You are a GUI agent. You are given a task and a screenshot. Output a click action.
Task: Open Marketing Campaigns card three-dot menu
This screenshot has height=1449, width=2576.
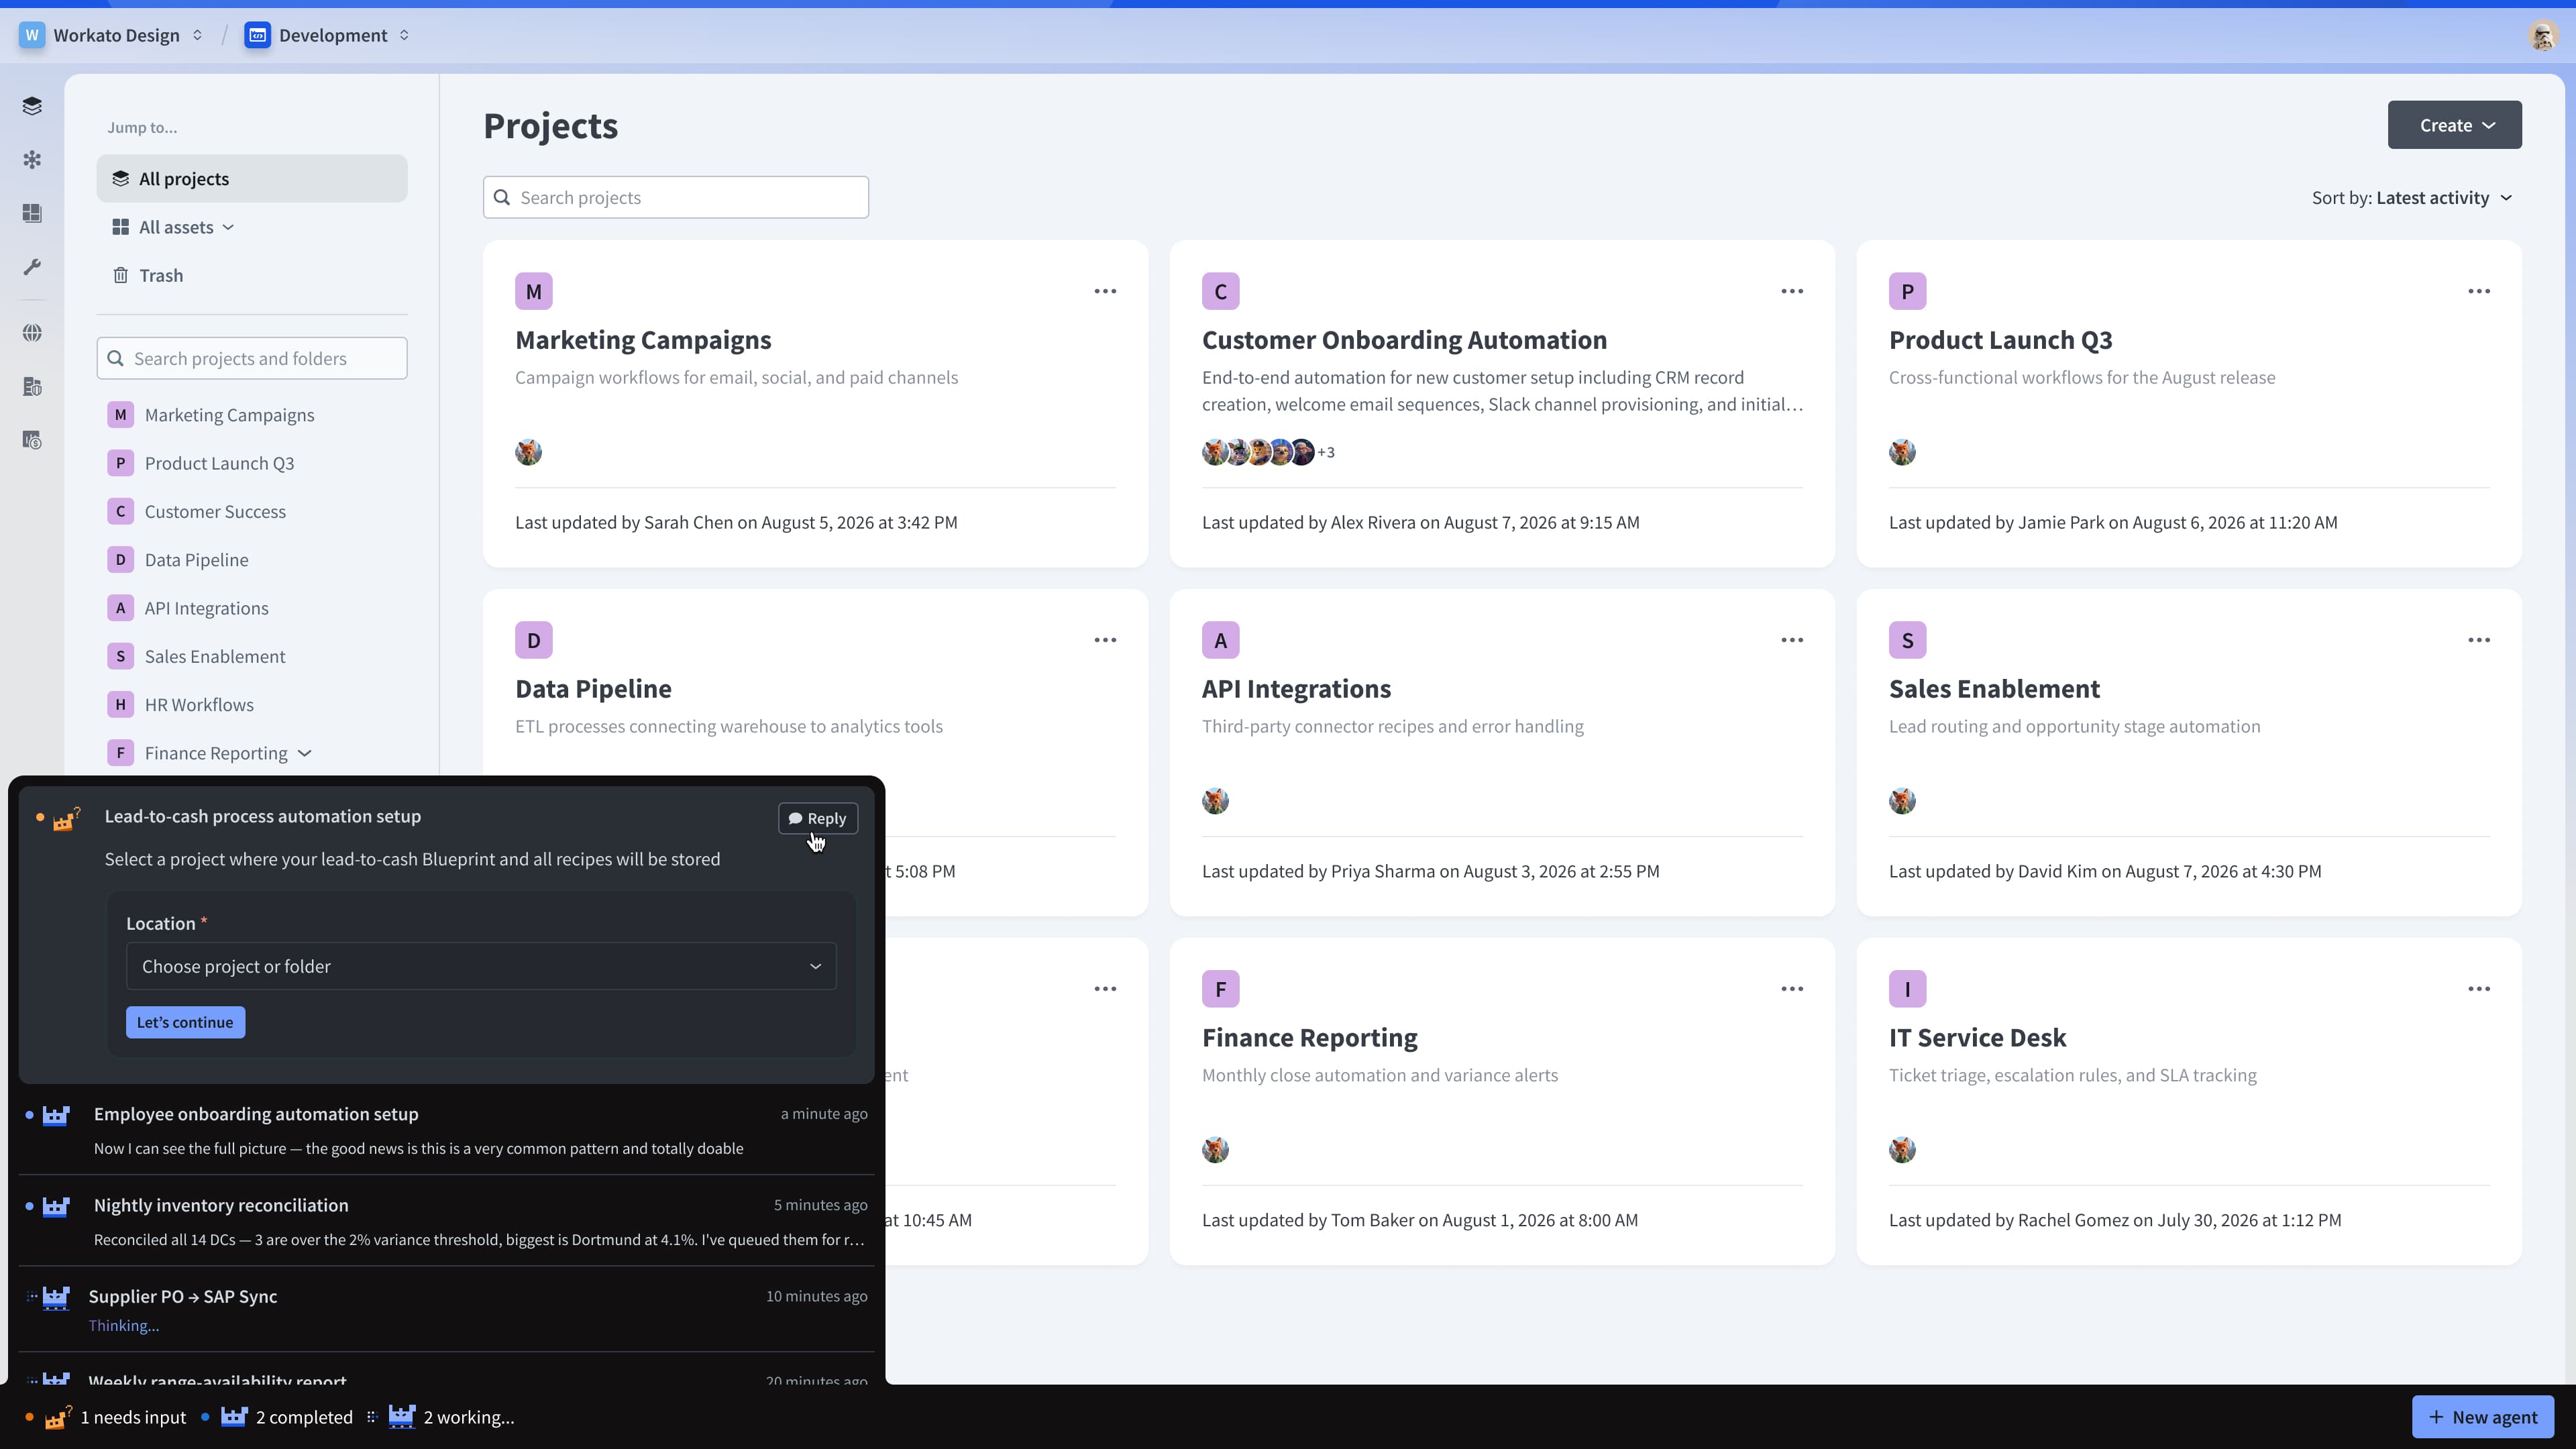pos(1105,291)
